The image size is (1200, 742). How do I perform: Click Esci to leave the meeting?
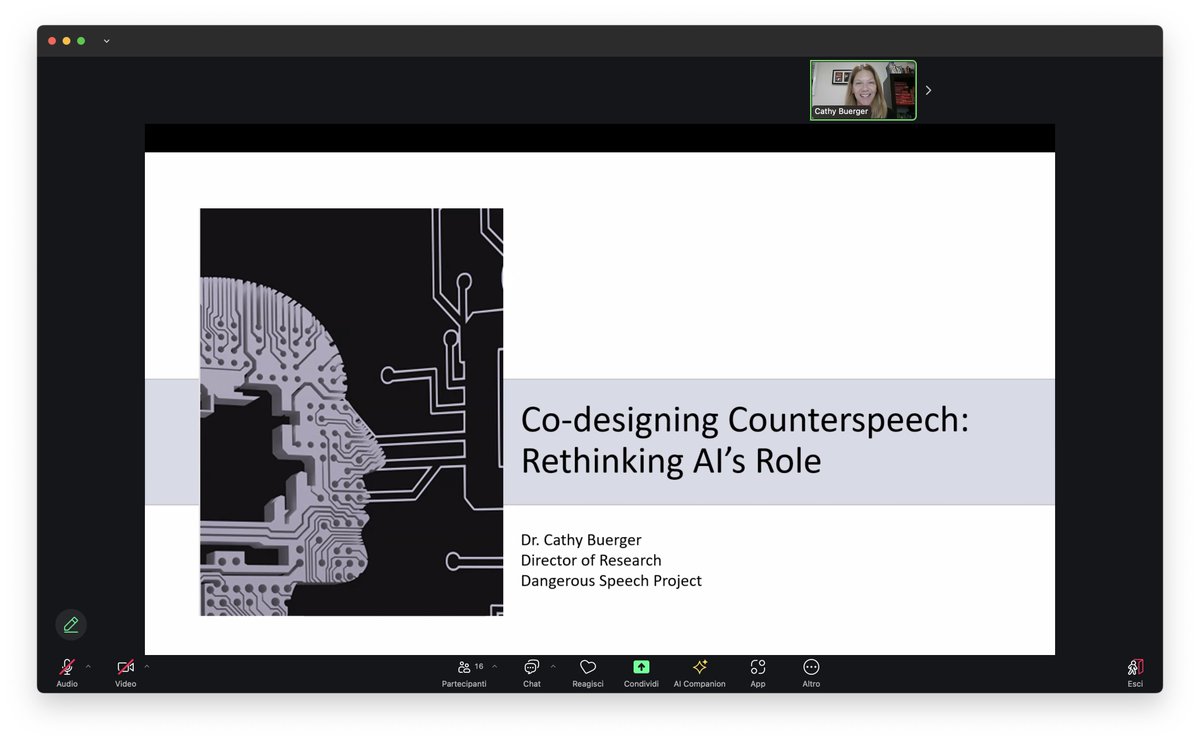[1135, 672]
